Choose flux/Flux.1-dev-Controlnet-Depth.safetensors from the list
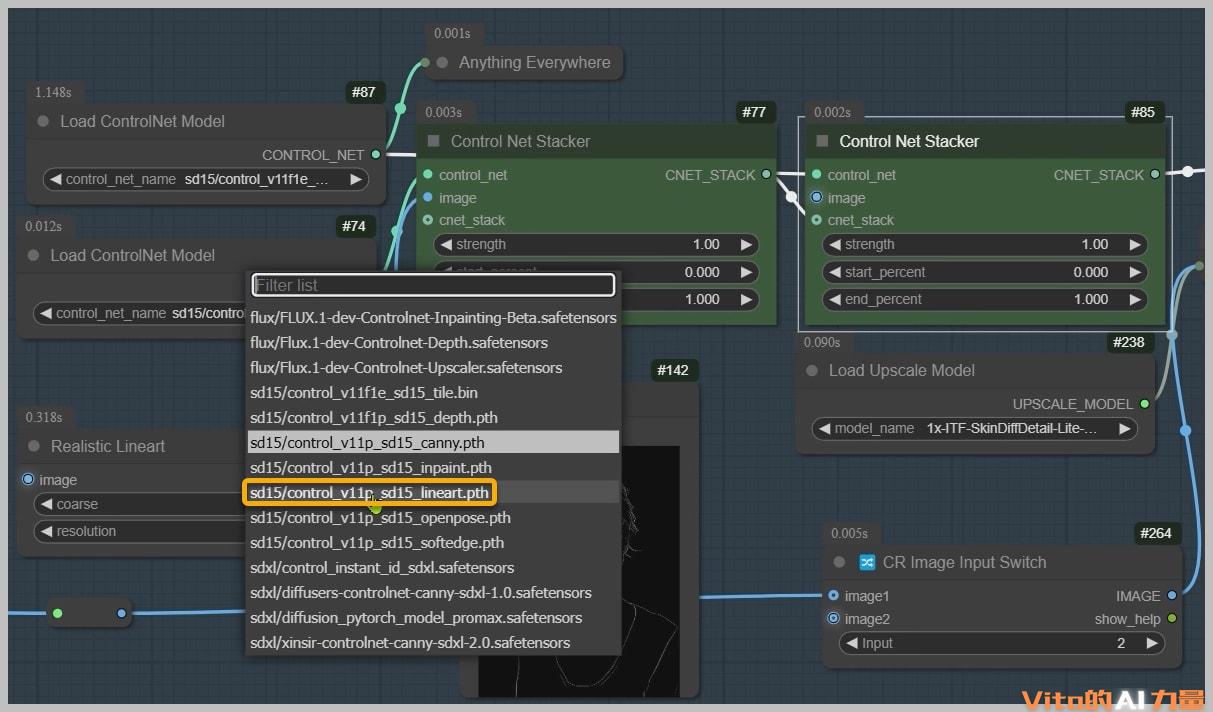This screenshot has height=712, width=1213. point(433,342)
